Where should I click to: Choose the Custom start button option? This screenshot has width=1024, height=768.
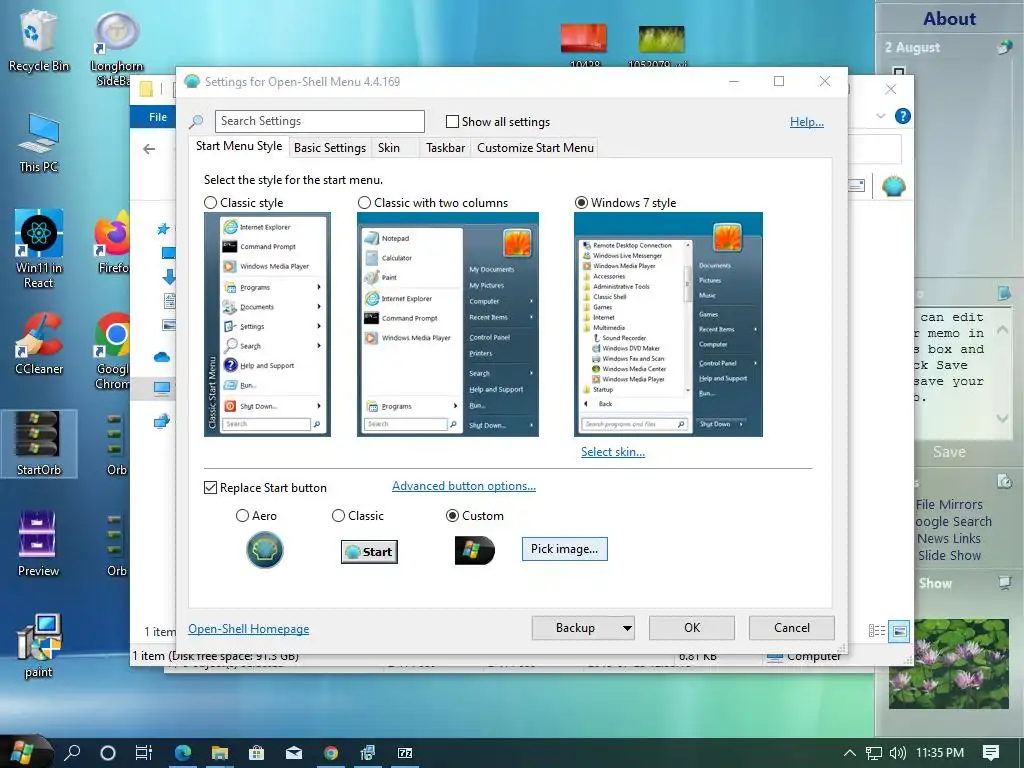pyautogui.click(x=452, y=516)
